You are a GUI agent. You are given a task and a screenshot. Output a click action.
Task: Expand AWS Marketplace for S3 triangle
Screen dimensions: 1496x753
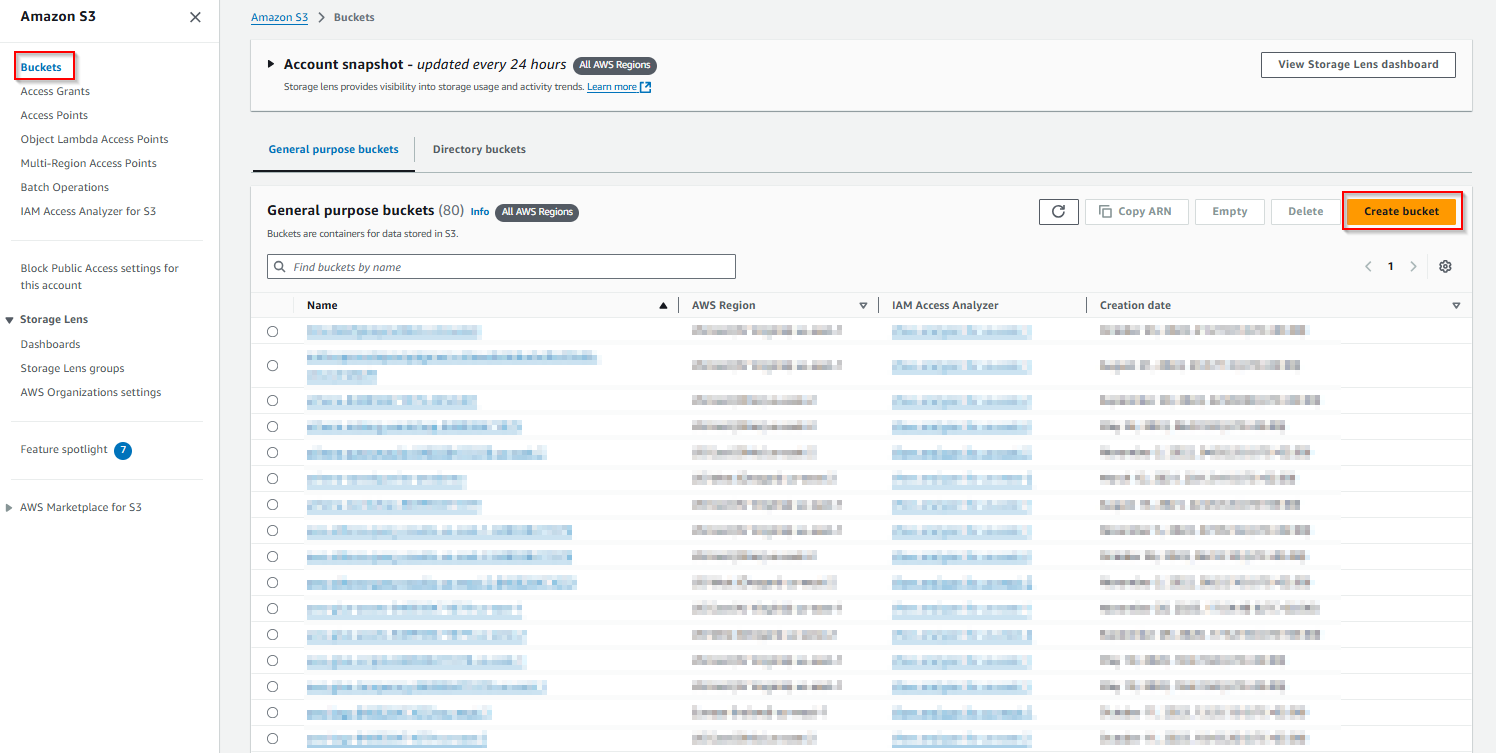point(10,508)
